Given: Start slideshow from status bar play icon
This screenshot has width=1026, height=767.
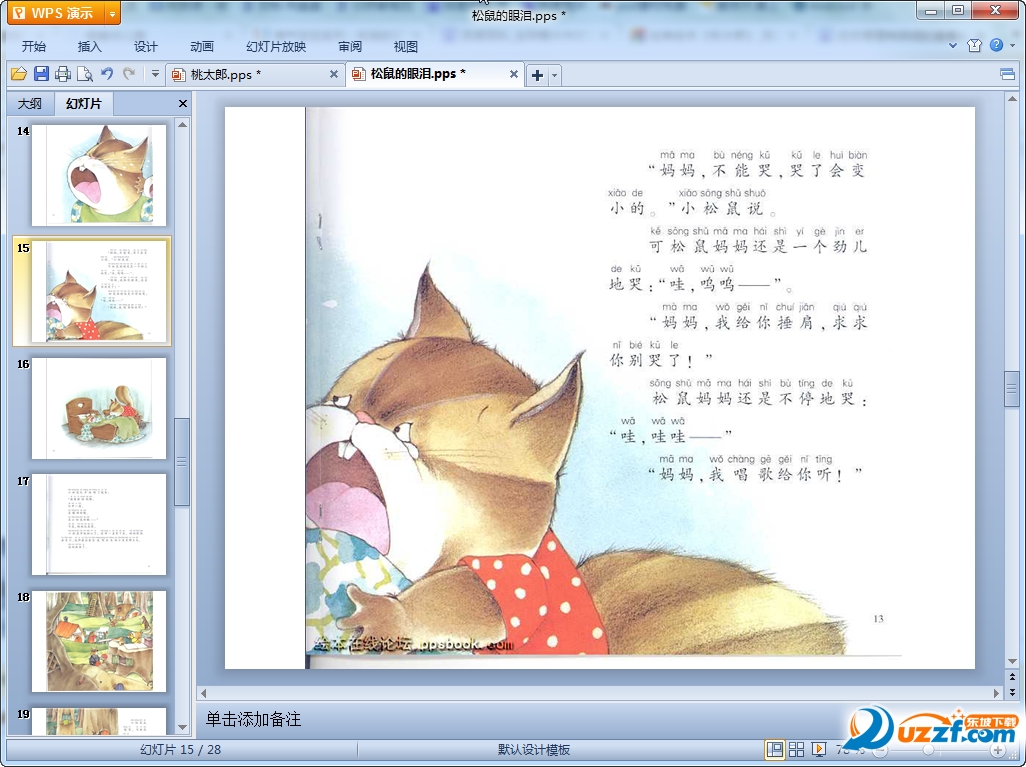Looking at the screenshot, I should tap(819, 750).
